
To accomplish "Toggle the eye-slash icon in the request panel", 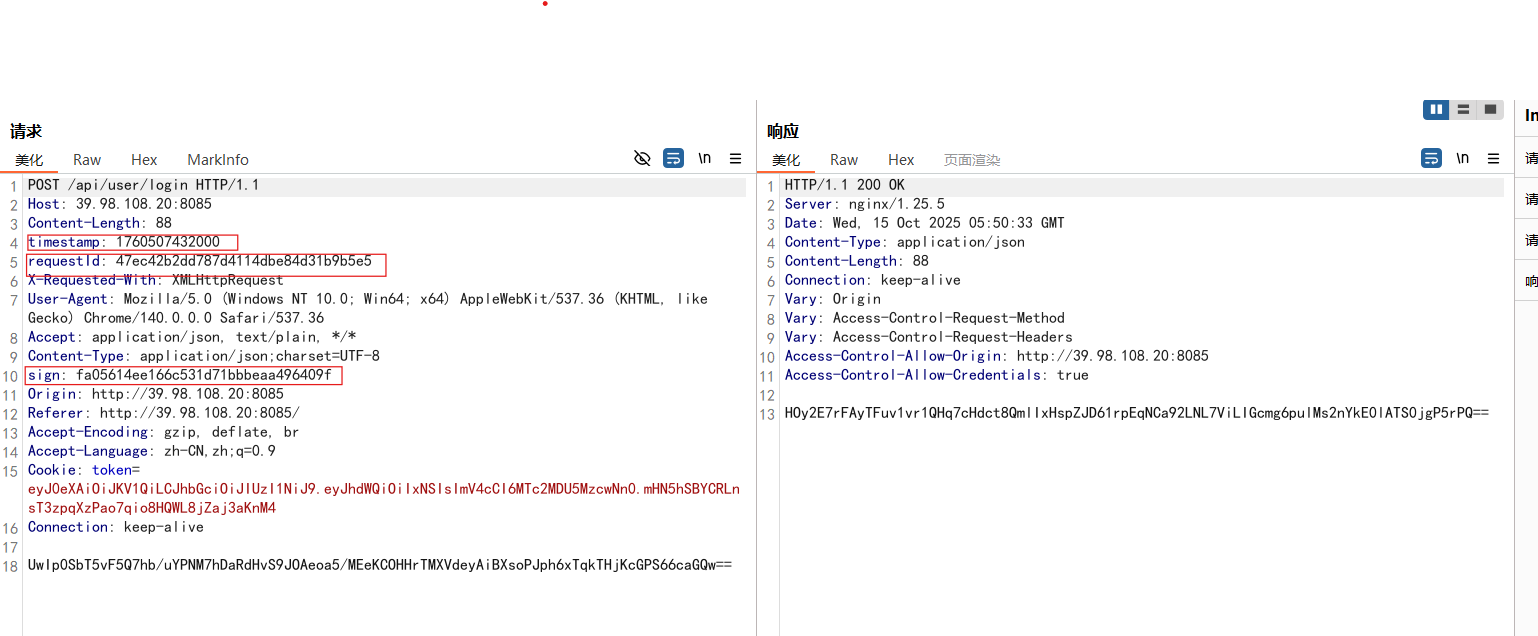I will pos(643,159).
